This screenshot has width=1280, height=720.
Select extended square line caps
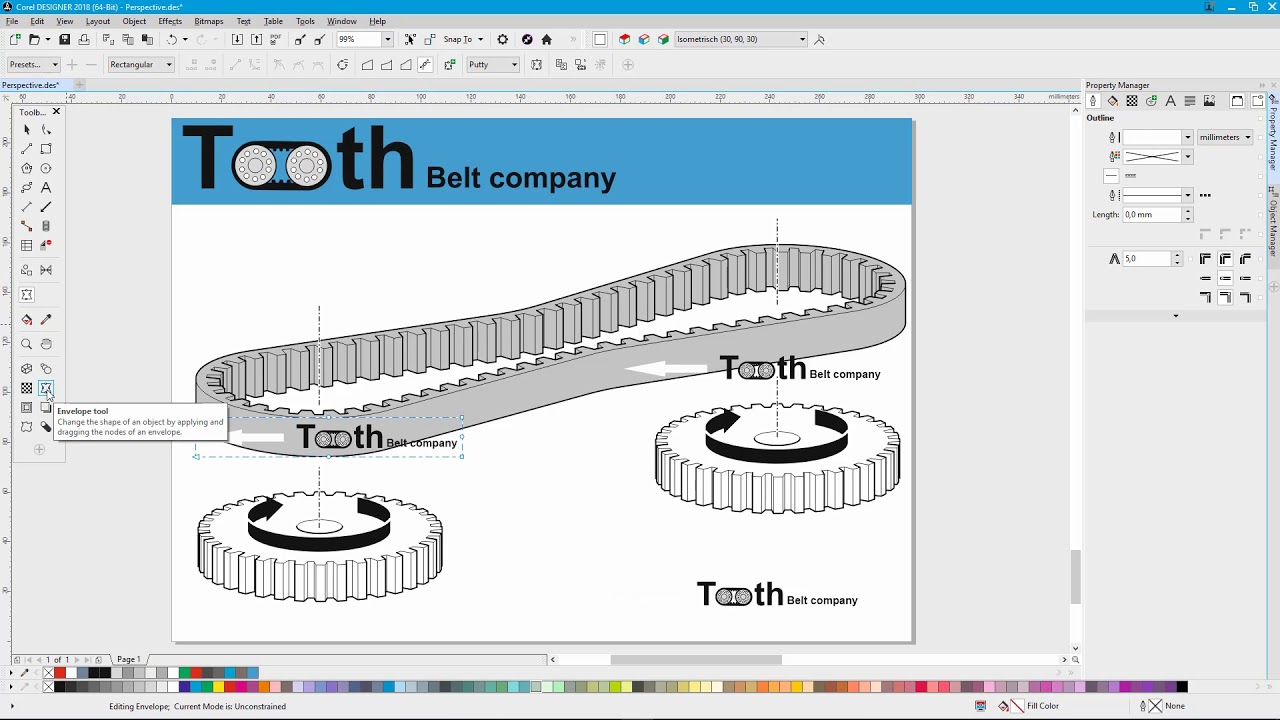(1245, 278)
